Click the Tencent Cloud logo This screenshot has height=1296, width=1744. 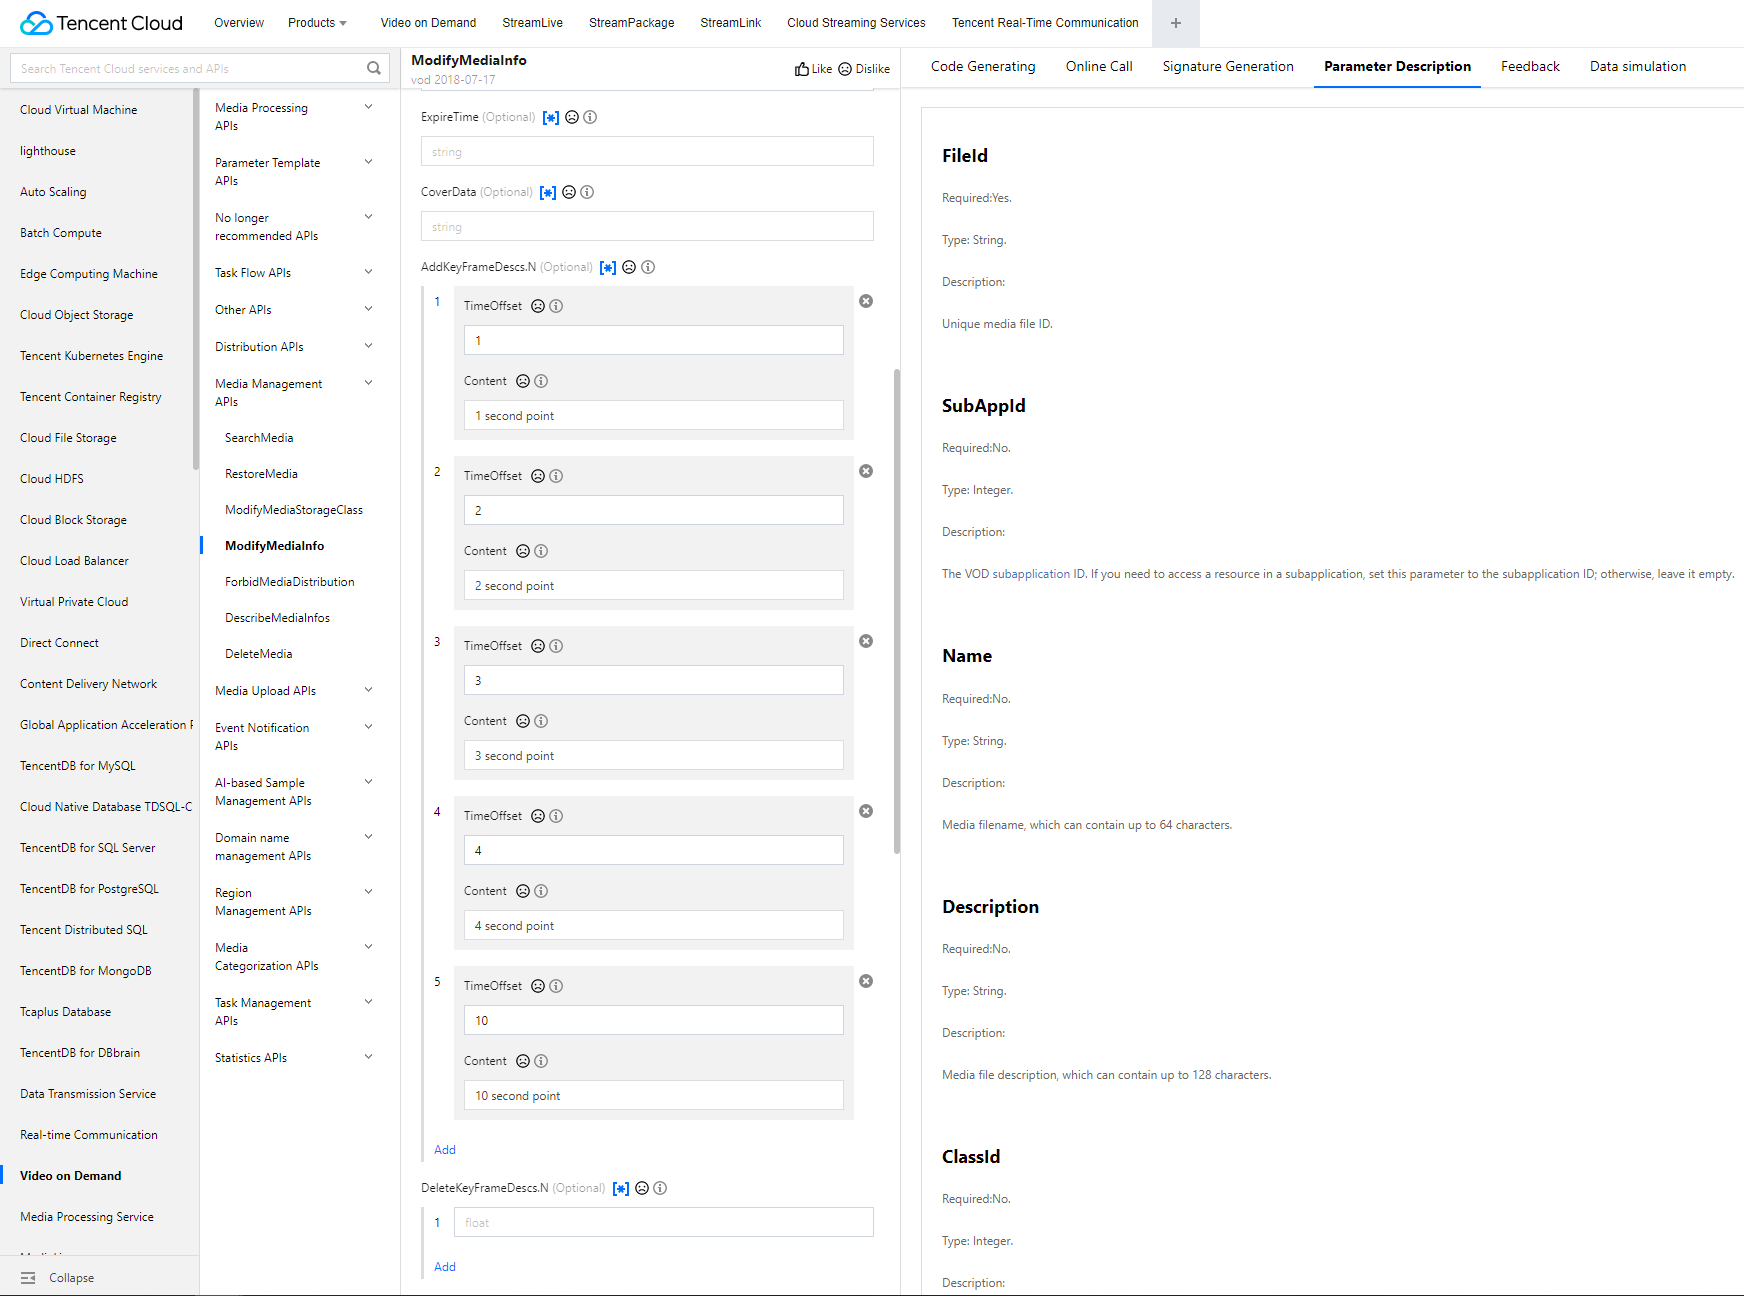tap(101, 23)
